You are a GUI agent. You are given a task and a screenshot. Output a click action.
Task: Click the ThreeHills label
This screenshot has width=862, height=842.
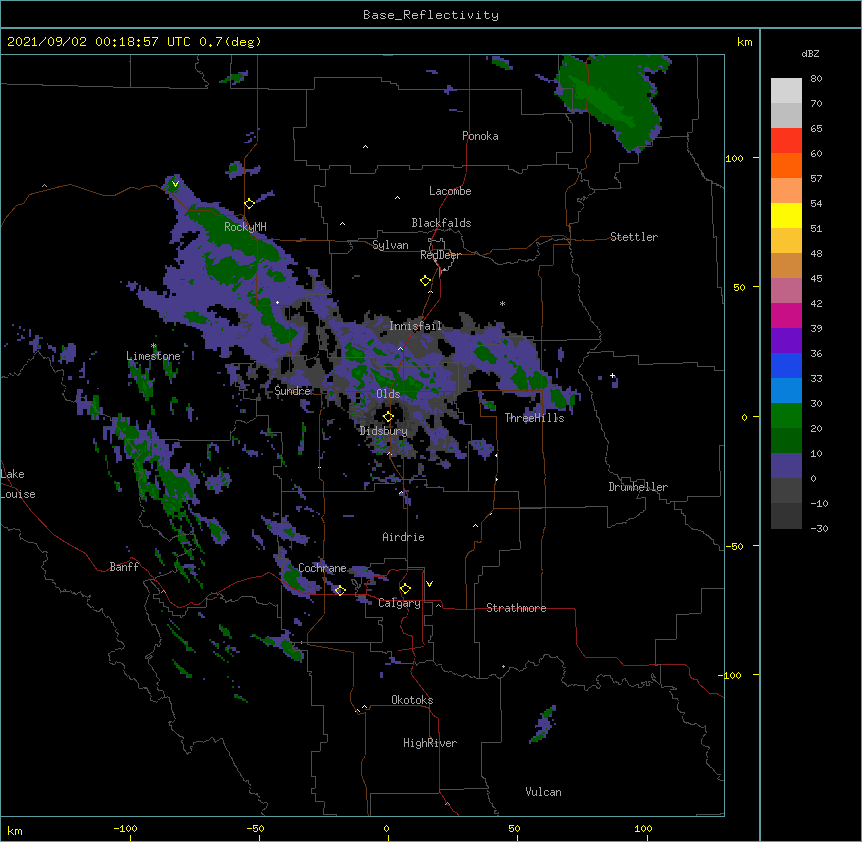(534, 418)
